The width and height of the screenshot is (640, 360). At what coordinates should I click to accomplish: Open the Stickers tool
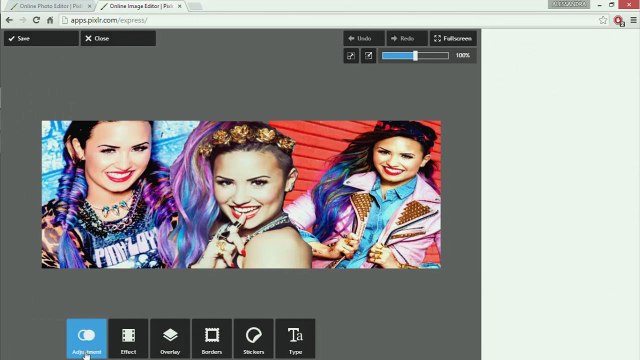pos(253,338)
